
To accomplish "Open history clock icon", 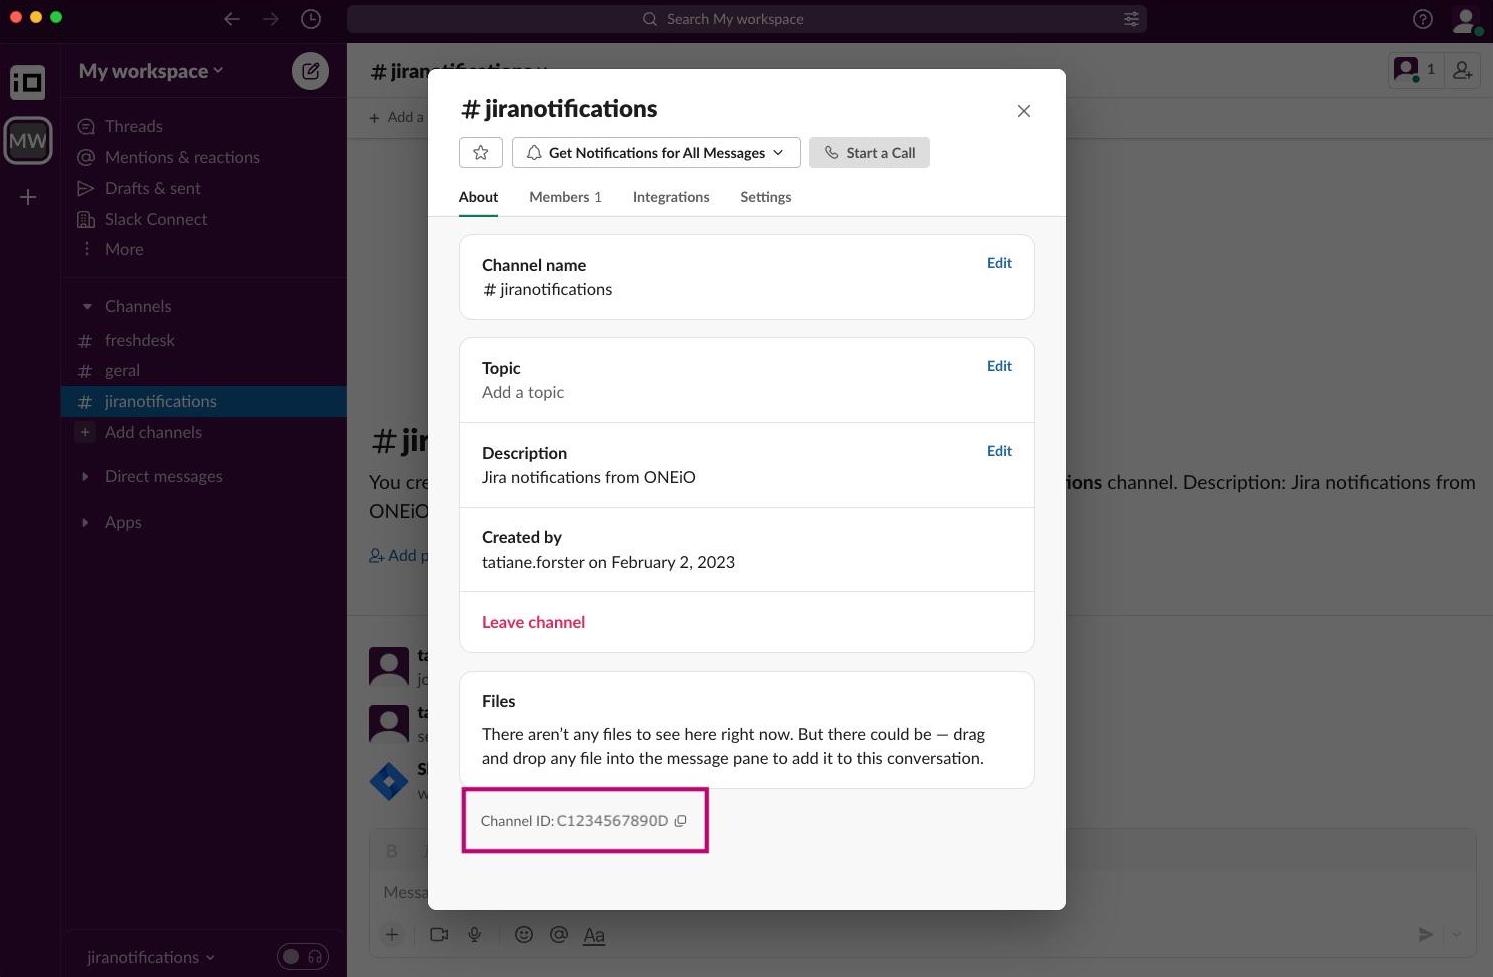I will 311,19.
